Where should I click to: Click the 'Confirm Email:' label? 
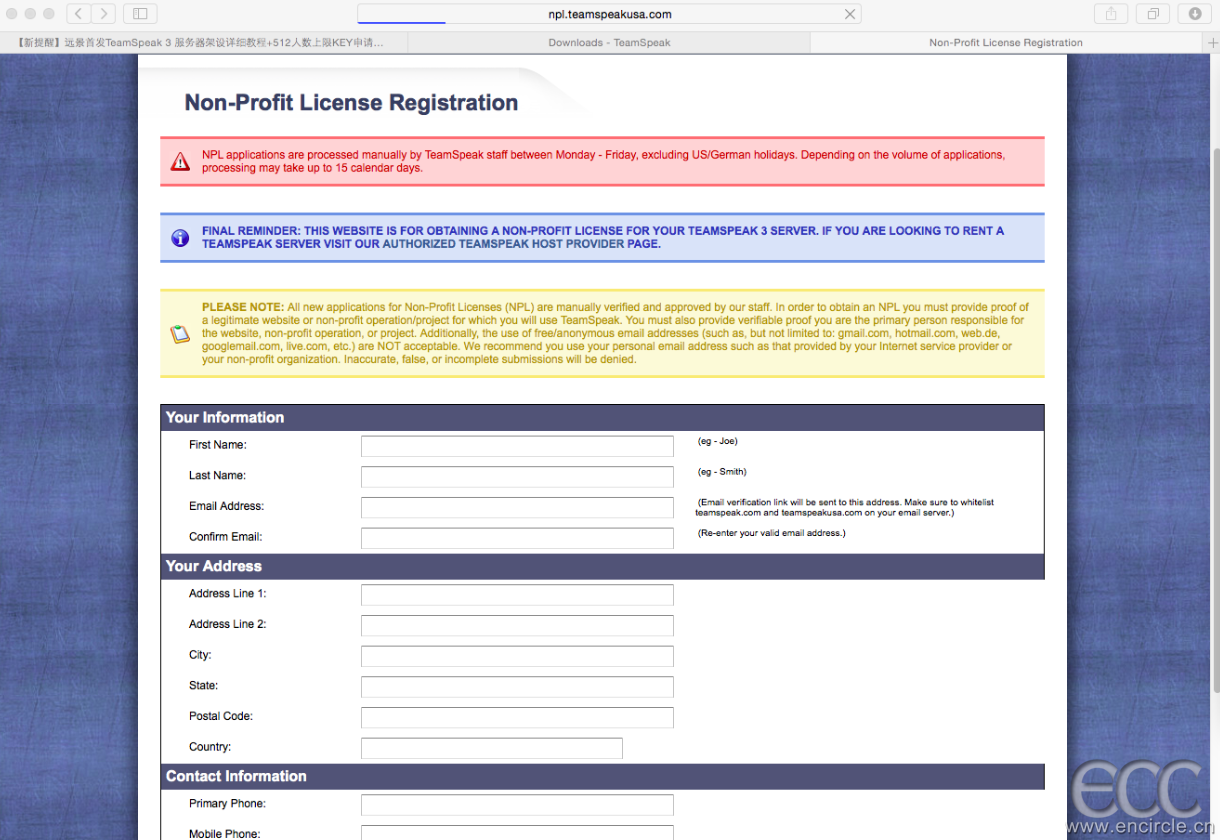[226, 537]
